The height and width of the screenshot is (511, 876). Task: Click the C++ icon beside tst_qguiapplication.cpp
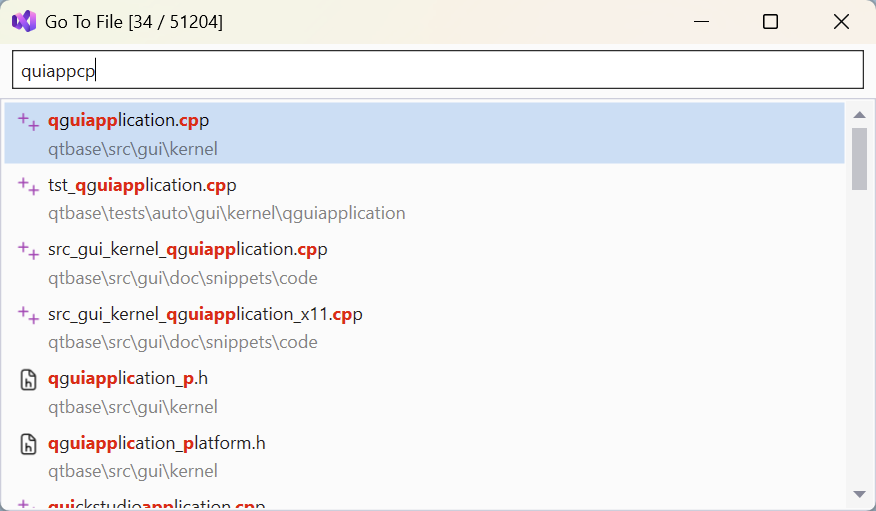pos(29,185)
